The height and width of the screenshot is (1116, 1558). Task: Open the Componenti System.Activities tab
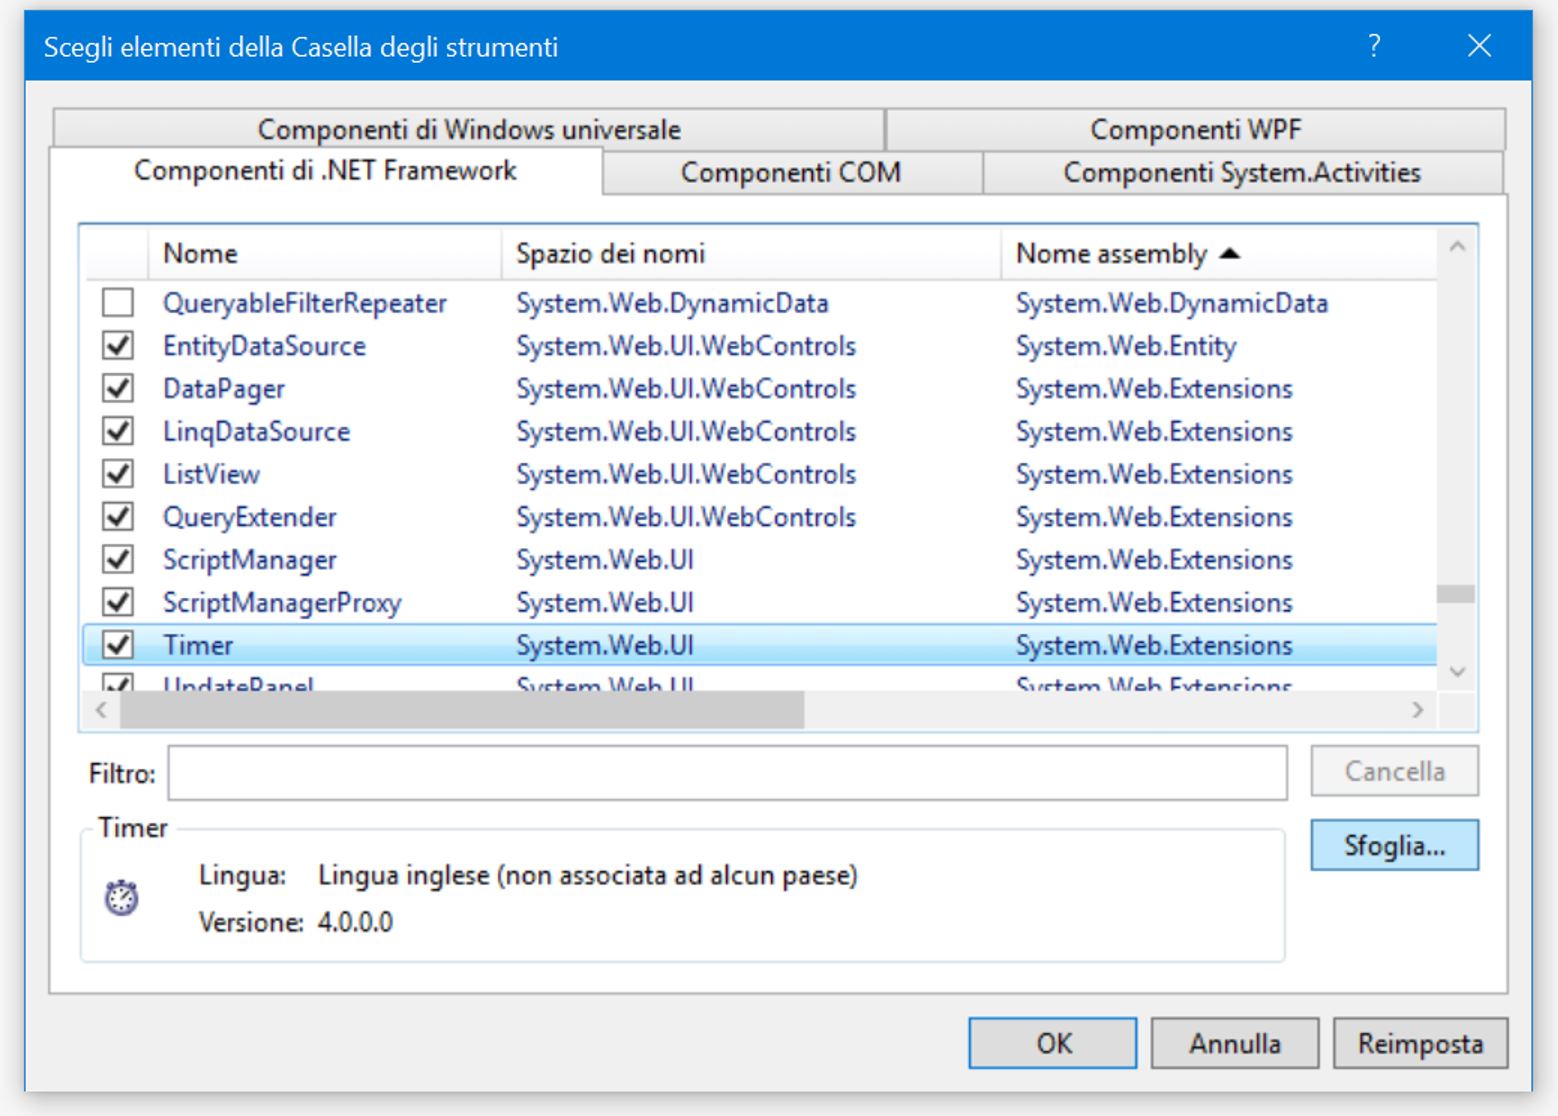[x=1243, y=172]
